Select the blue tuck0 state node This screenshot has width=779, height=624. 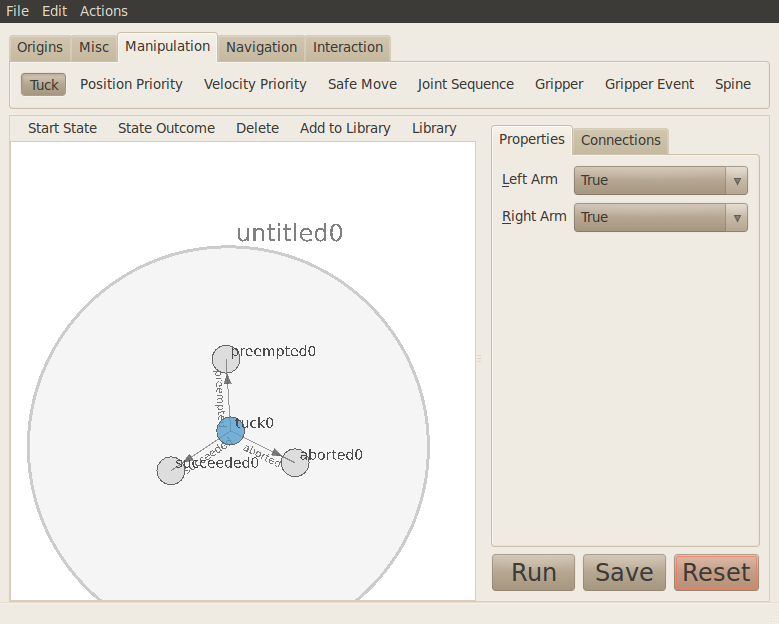[230, 431]
